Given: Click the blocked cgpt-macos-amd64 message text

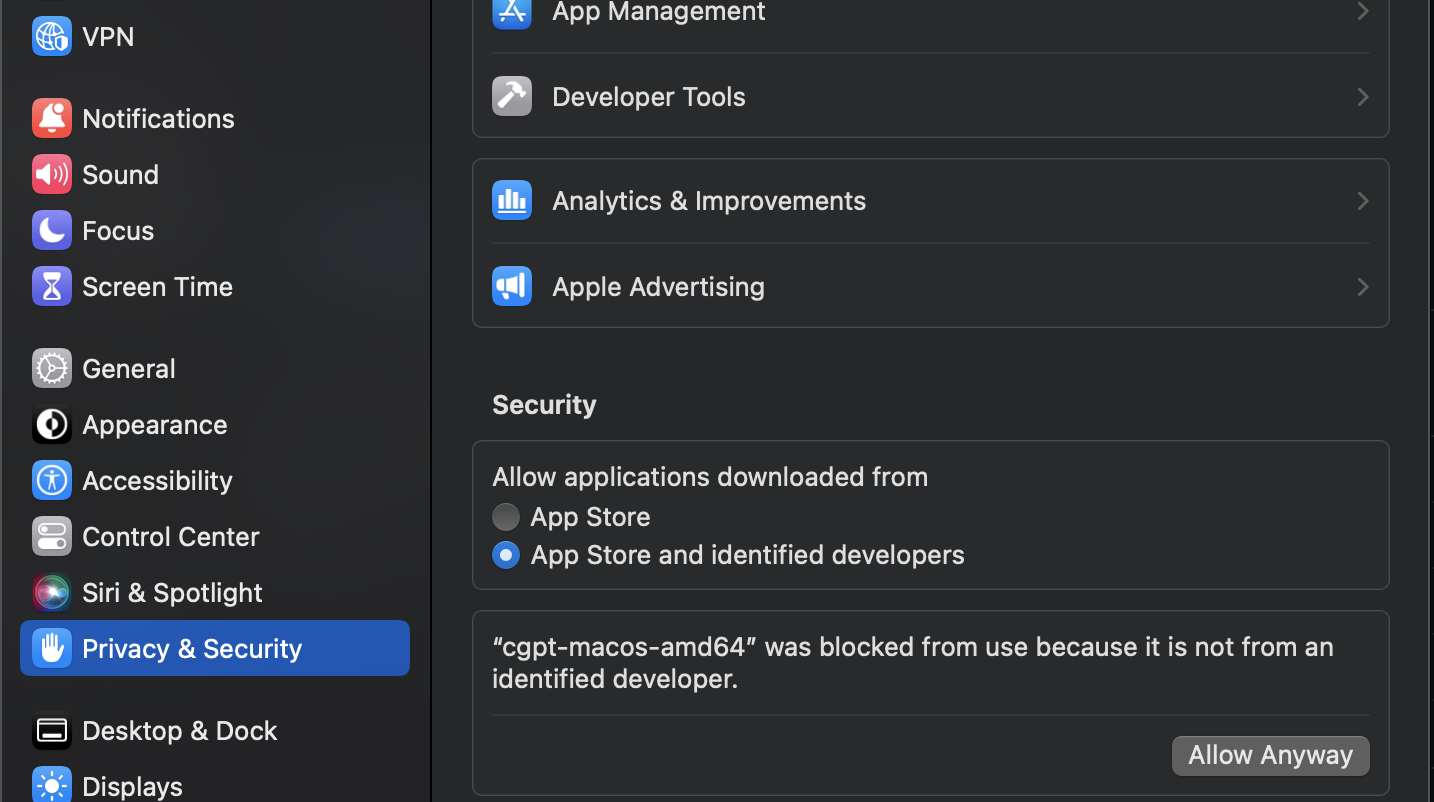Looking at the screenshot, I should 913,663.
